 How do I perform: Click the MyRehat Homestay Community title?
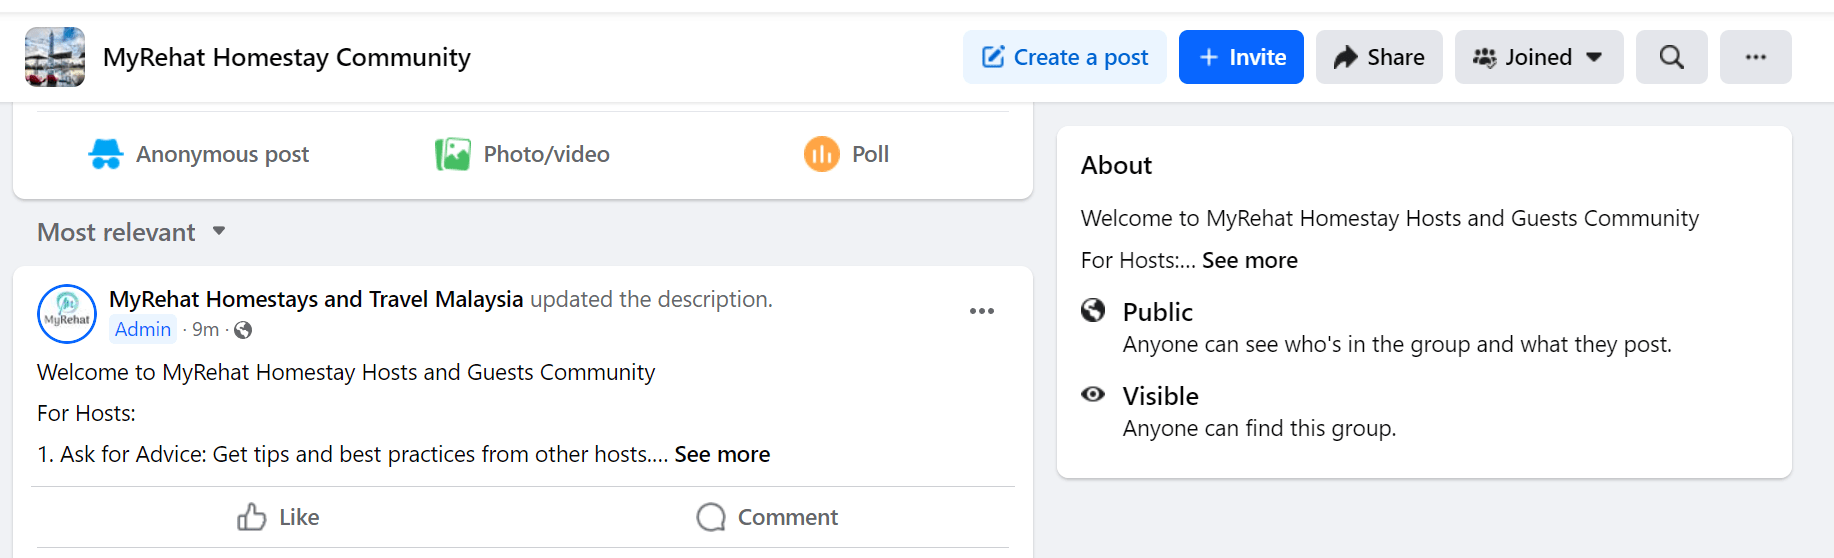click(287, 57)
